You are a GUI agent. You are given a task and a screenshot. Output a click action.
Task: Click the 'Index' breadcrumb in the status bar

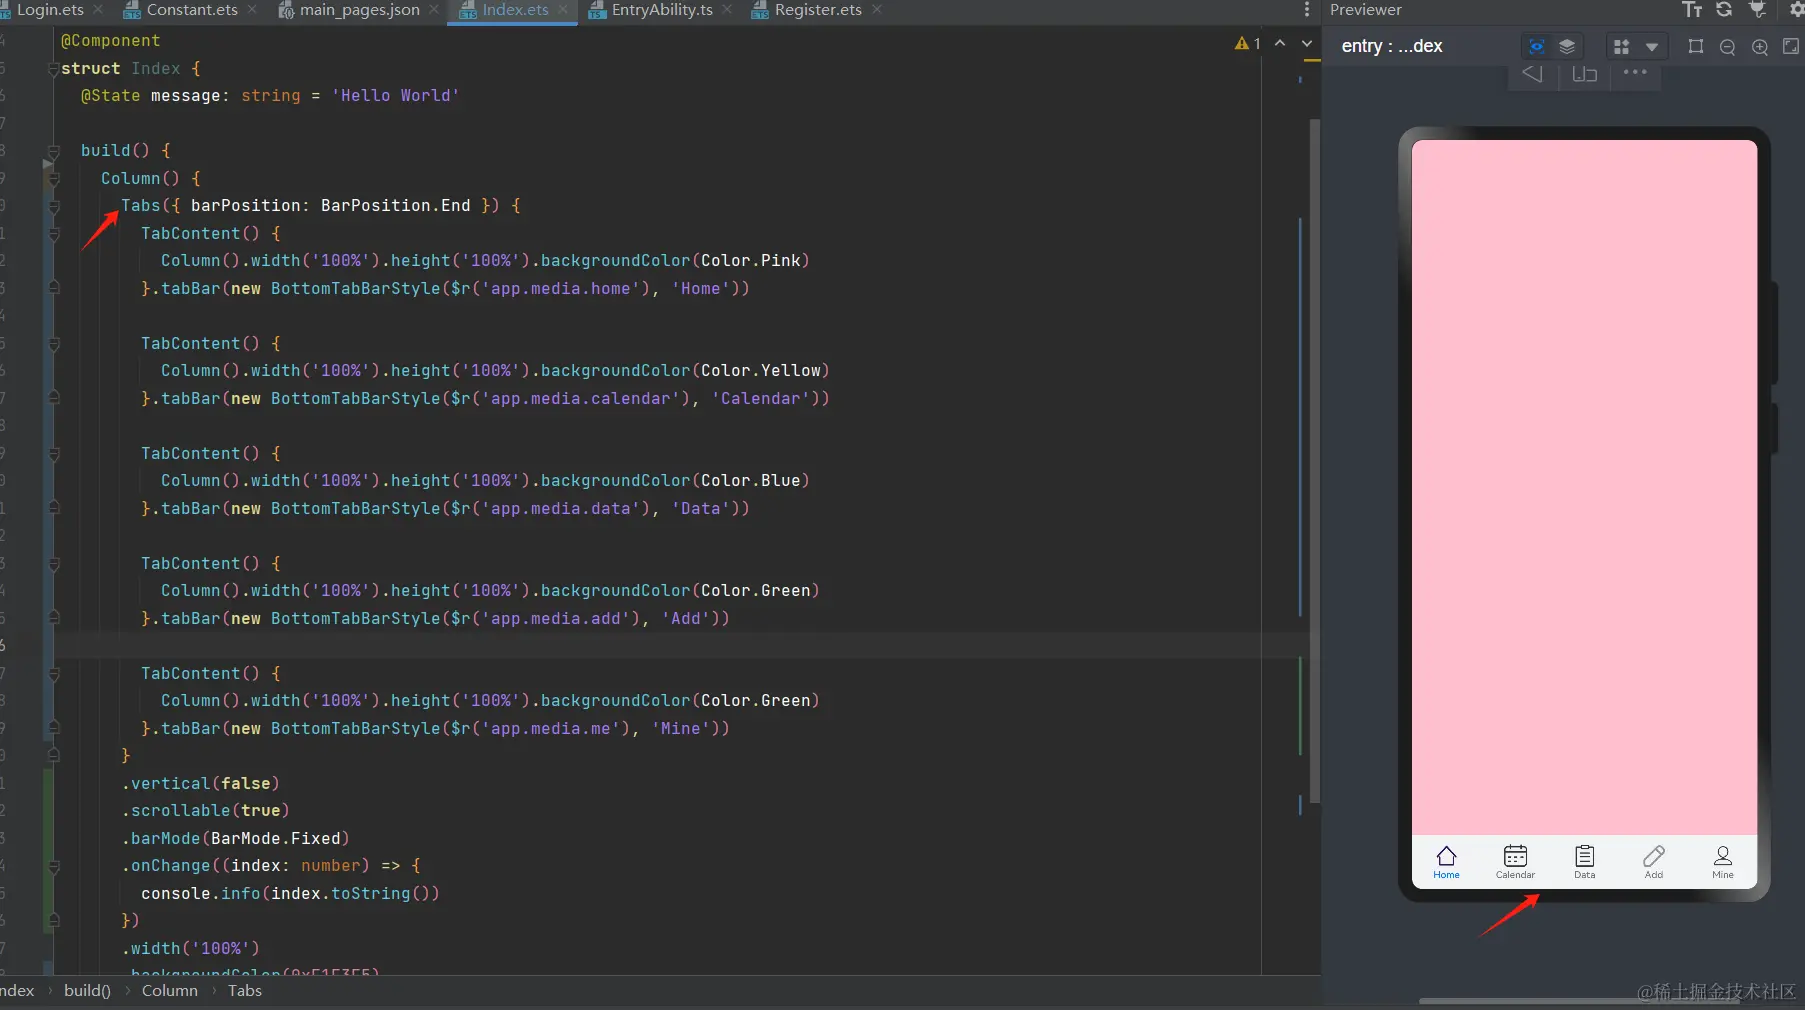pos(17,991)
